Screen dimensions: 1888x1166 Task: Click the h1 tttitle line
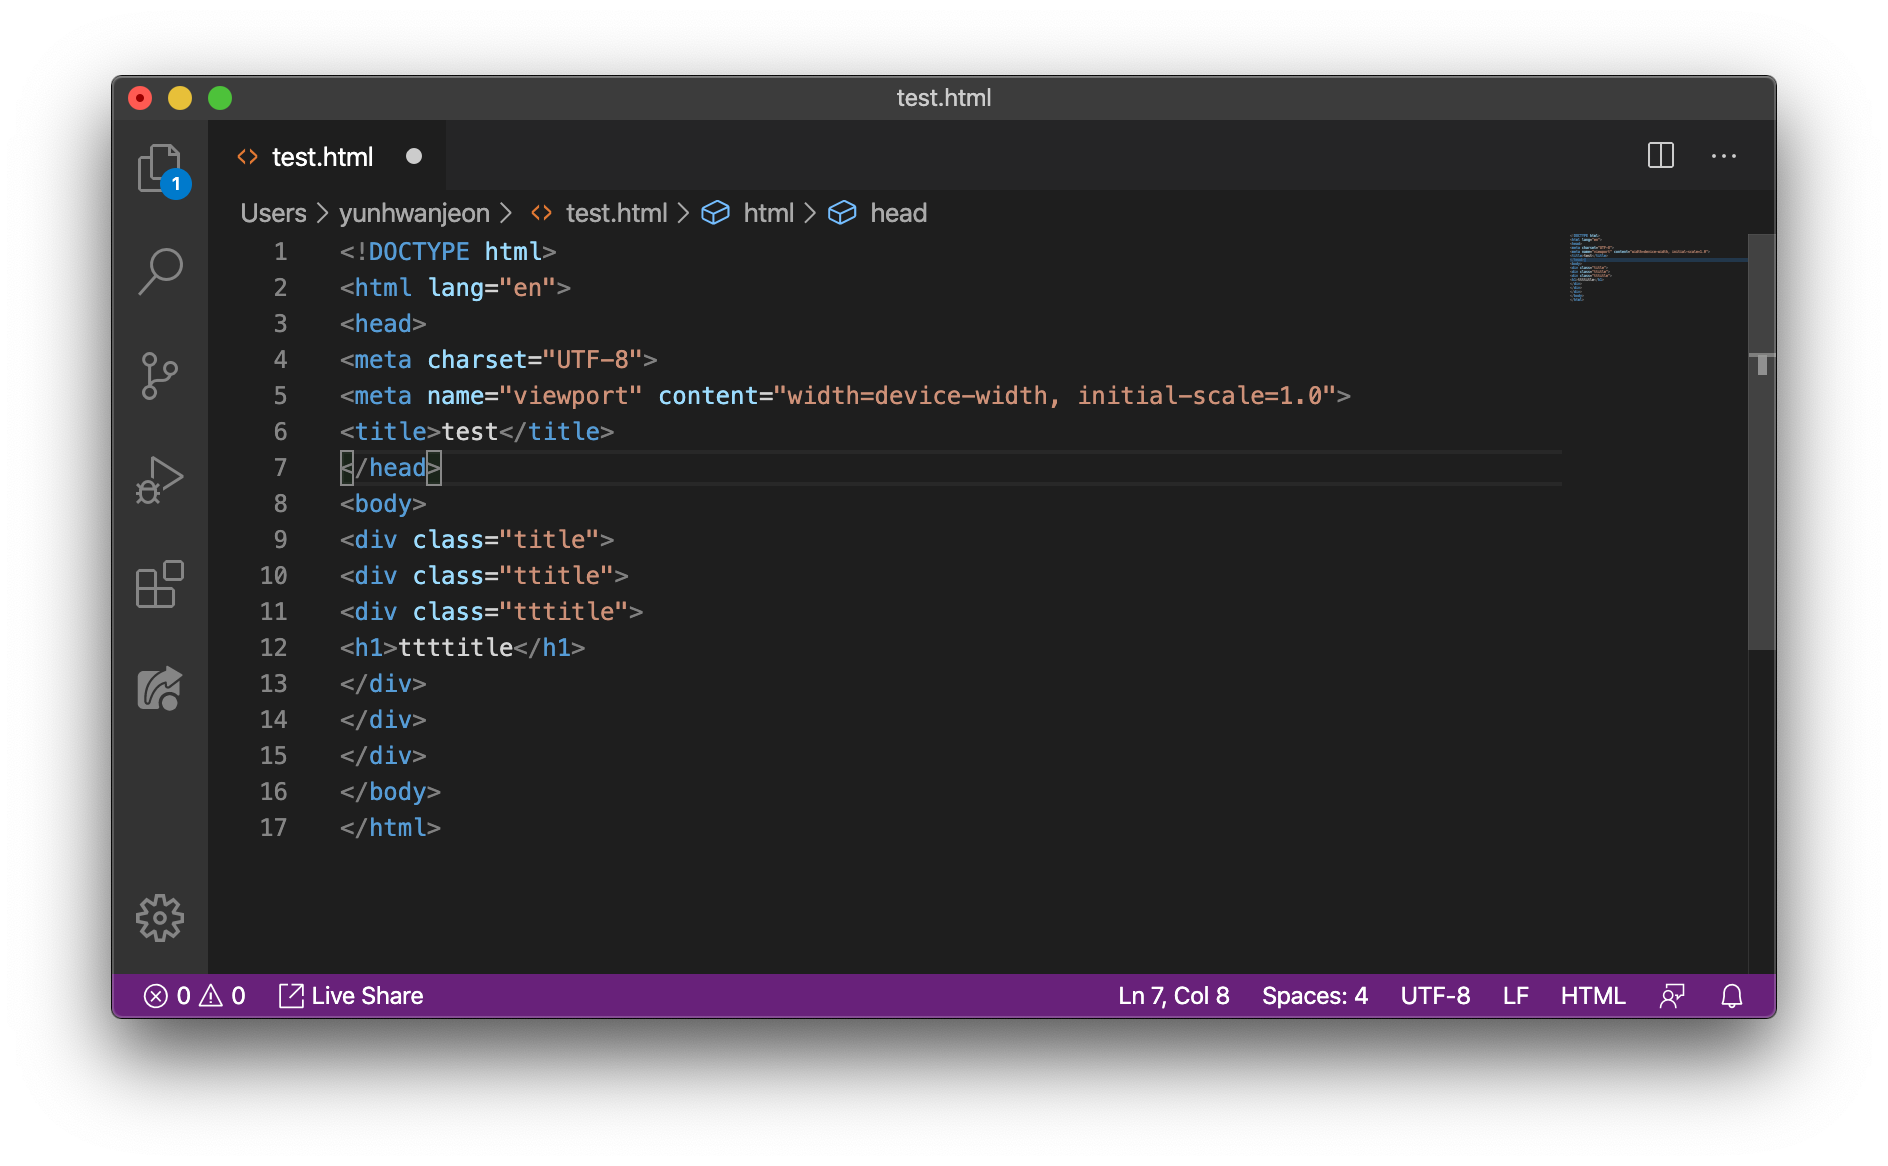462,648
